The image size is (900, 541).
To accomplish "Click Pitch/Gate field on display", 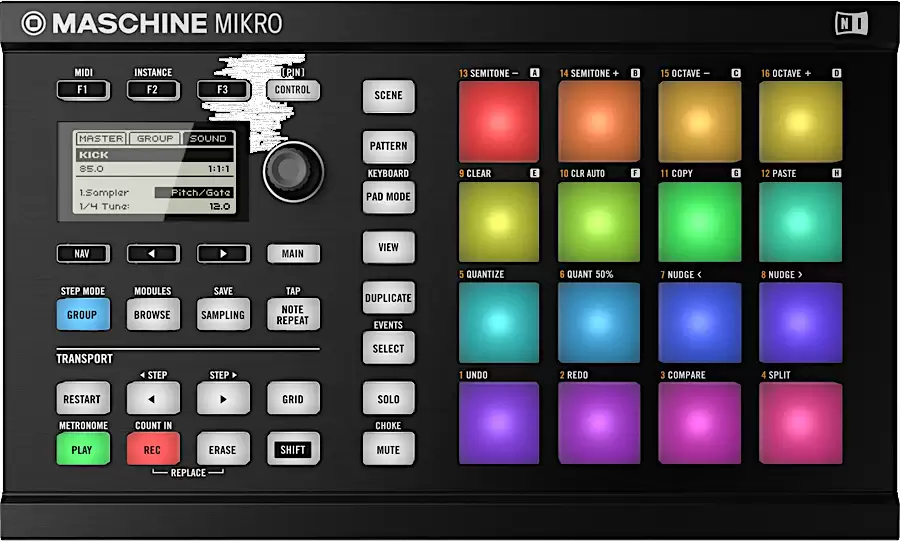I will point(194,193).
